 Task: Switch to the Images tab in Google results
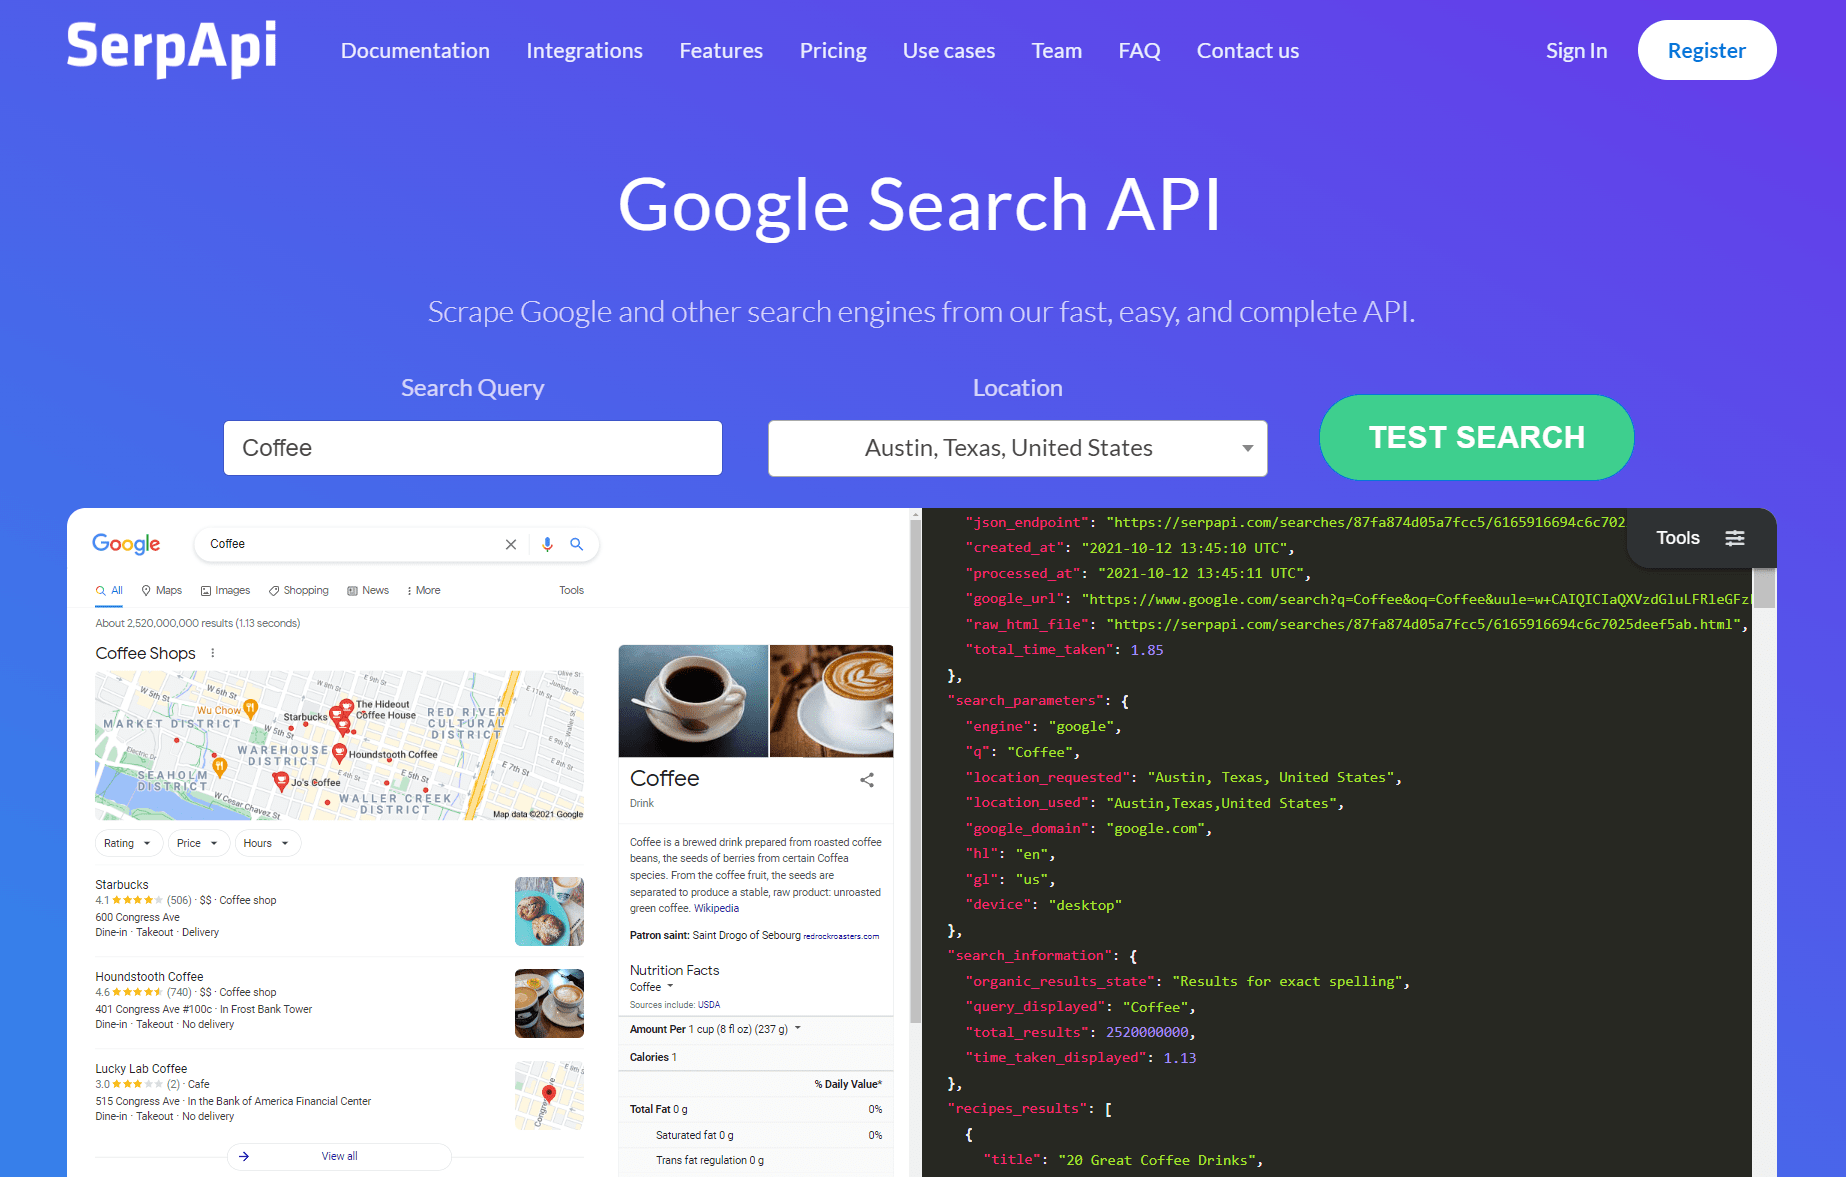point(226,590)
